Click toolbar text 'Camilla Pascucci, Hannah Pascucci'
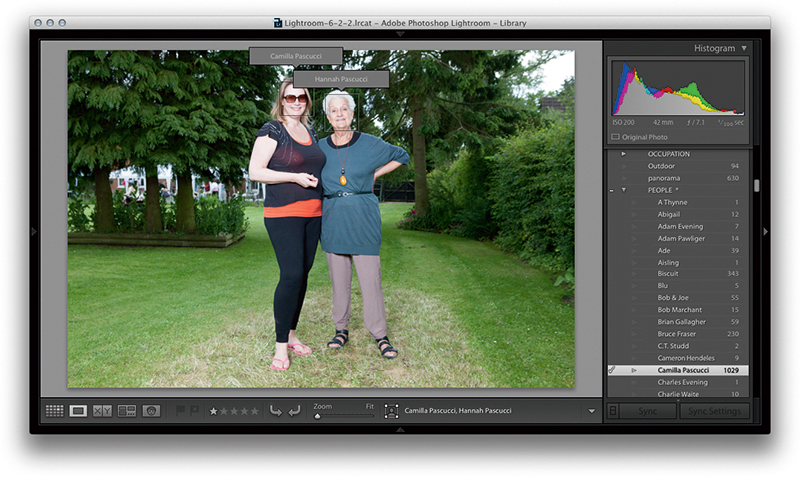 (x=458, y=410)
